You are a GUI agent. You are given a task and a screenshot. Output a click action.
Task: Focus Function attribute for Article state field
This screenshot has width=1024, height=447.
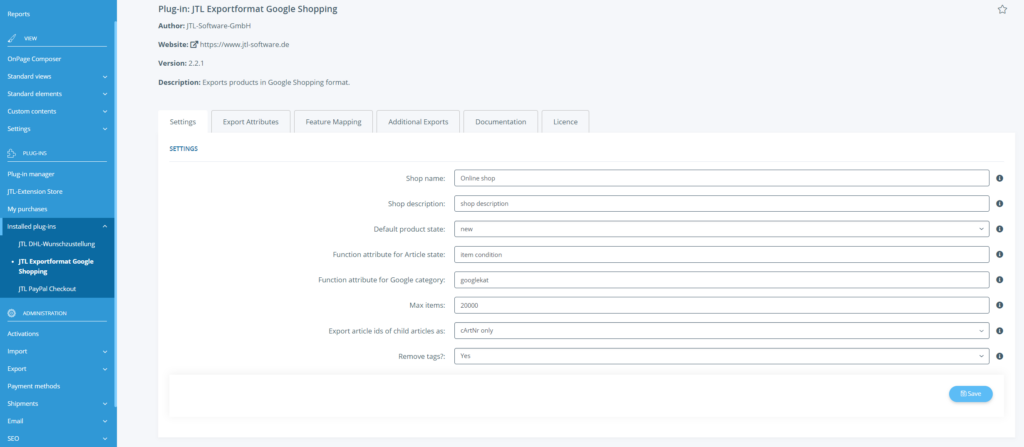(722, 254)
